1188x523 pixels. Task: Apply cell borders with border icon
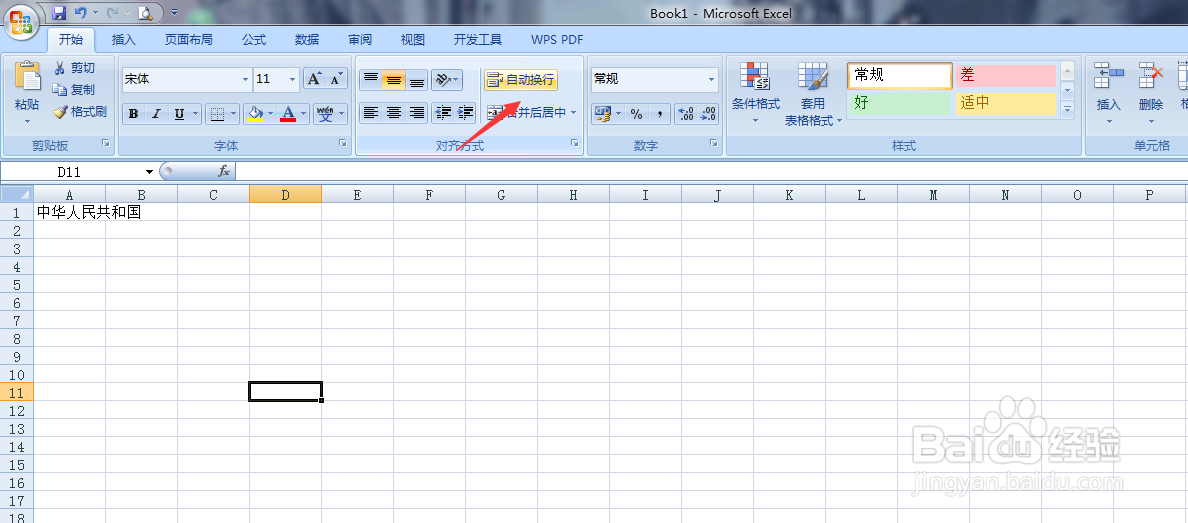click(x=217, y=114)
